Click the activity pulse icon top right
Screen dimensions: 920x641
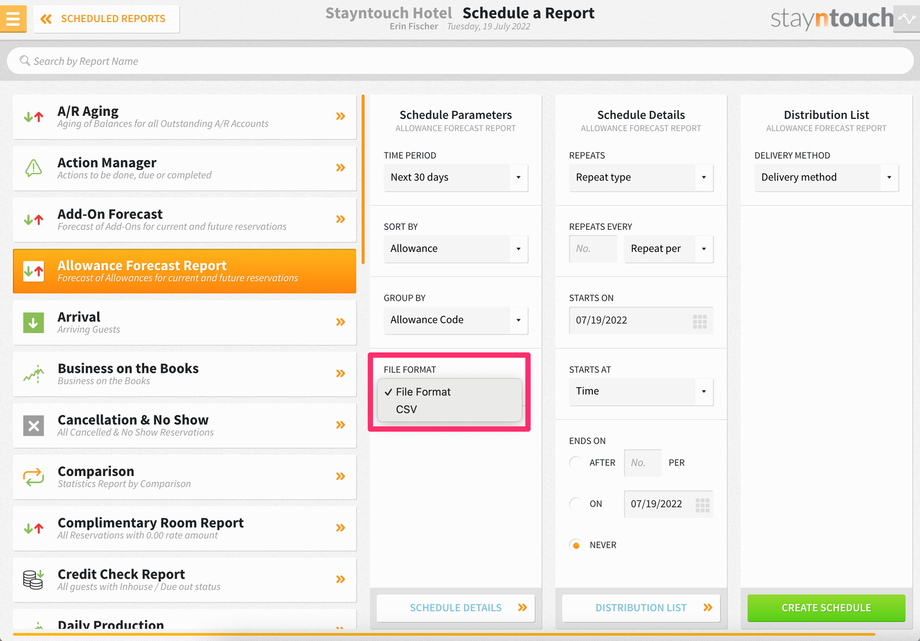907,19
